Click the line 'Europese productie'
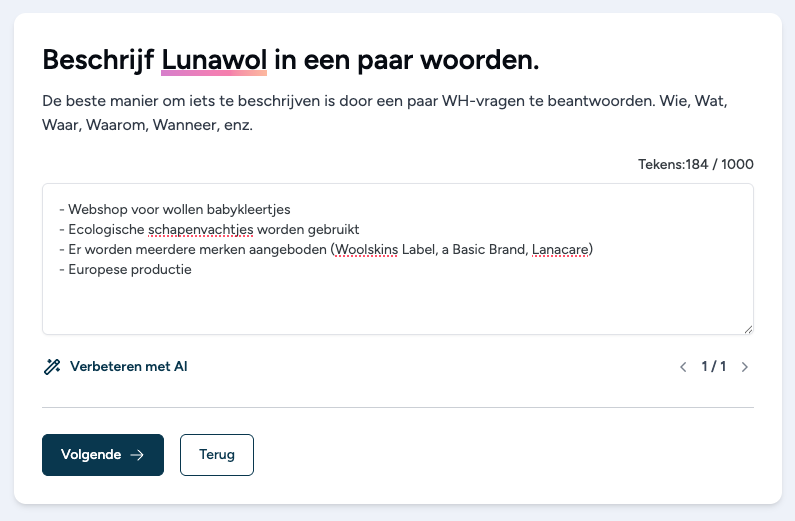 [x=125, y=269]
